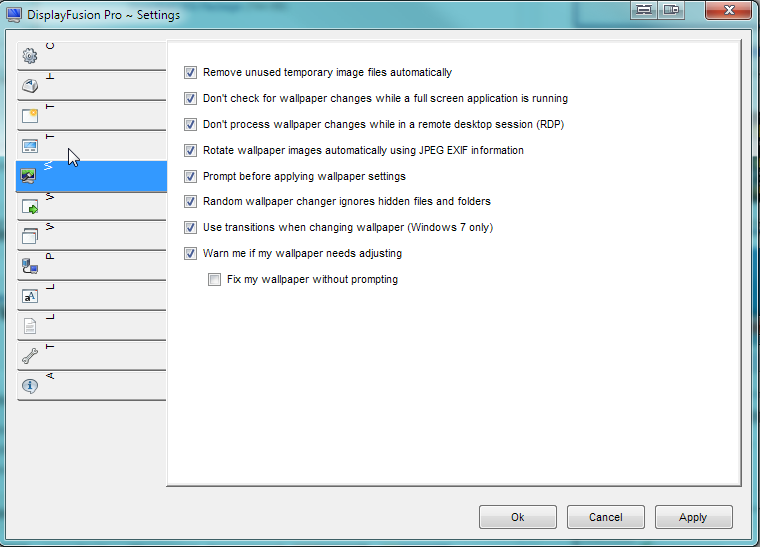Click the Apply button

coord(693,517)
